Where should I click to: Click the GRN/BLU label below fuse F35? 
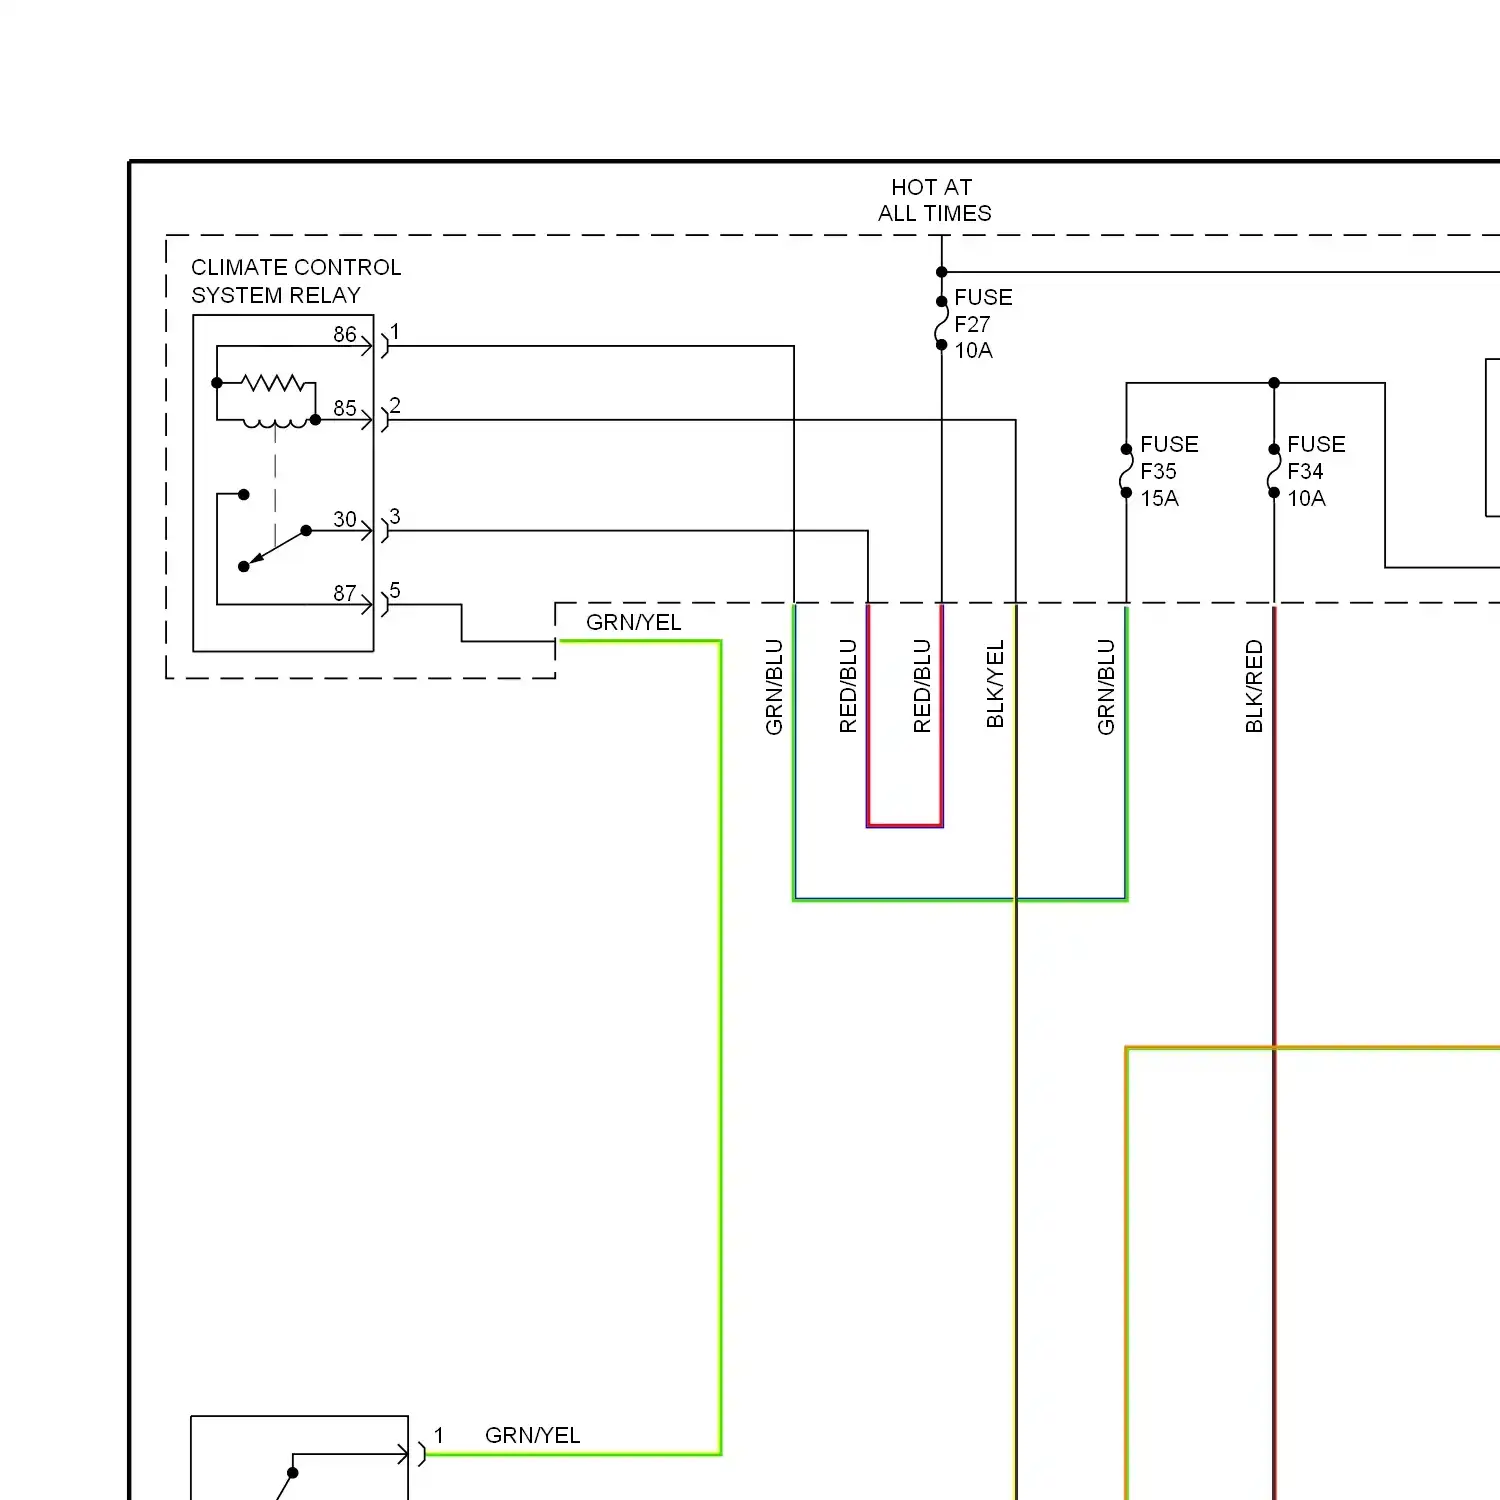pos(1106,687)
